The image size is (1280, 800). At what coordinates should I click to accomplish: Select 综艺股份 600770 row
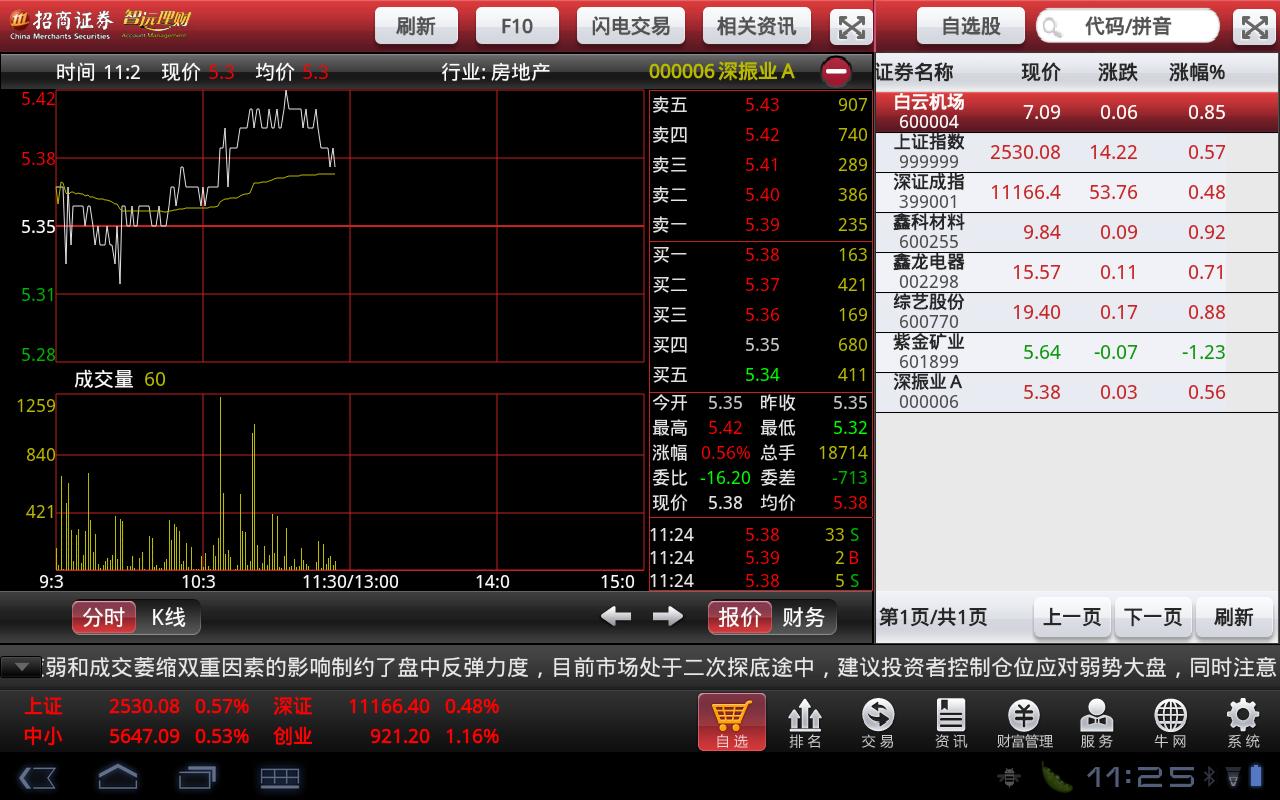tap(1077, 312)
